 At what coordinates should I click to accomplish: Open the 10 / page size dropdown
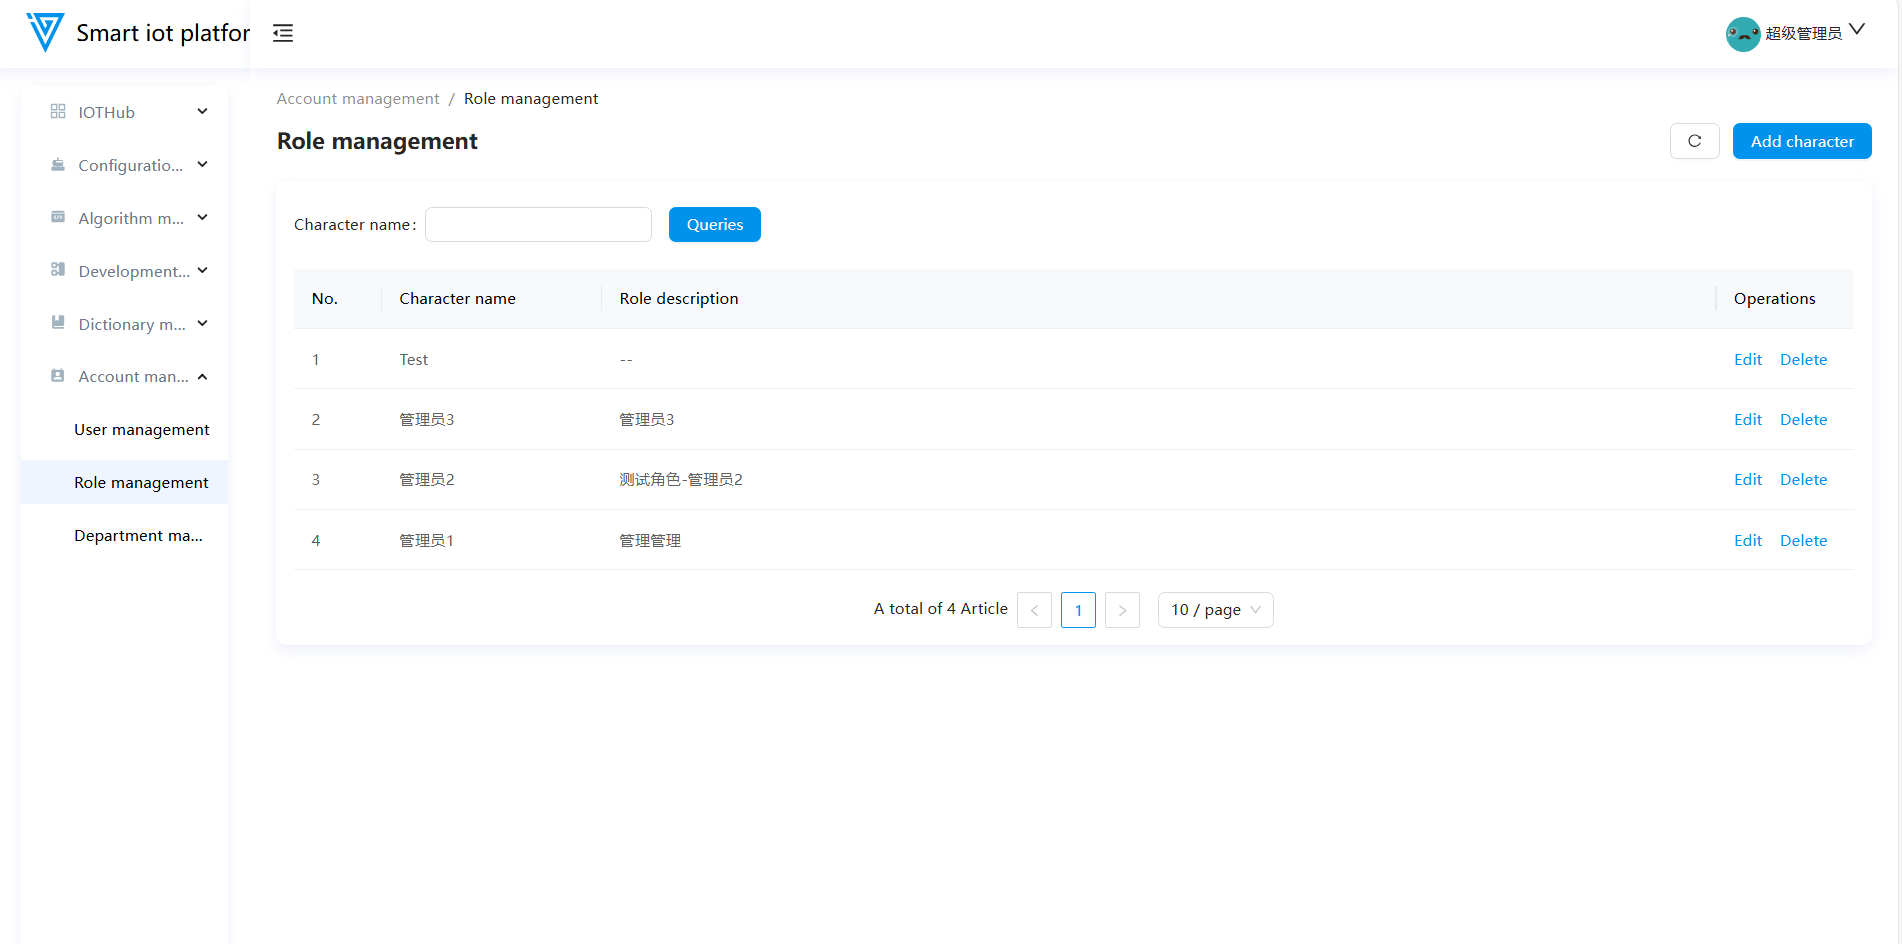tap(1215, 610)
